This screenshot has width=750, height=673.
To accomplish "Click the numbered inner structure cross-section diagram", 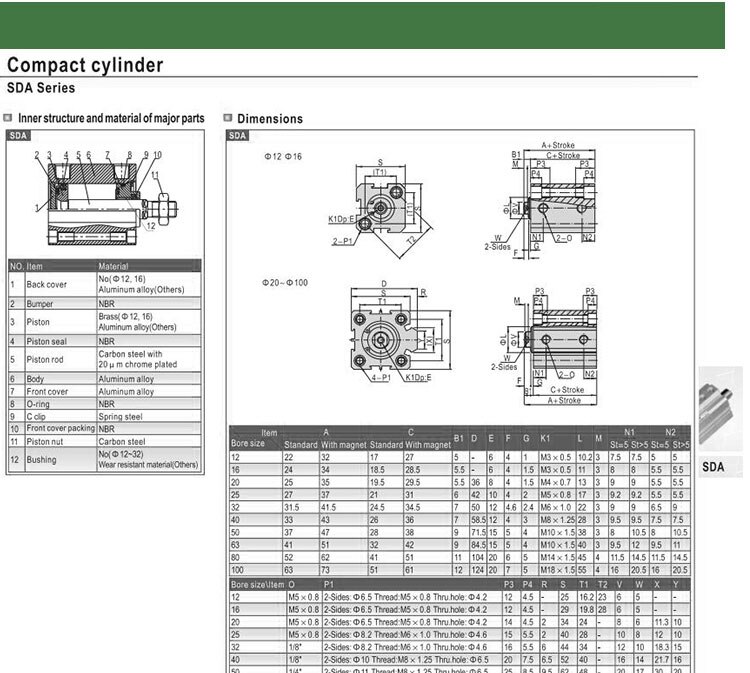I will point(106,199).
